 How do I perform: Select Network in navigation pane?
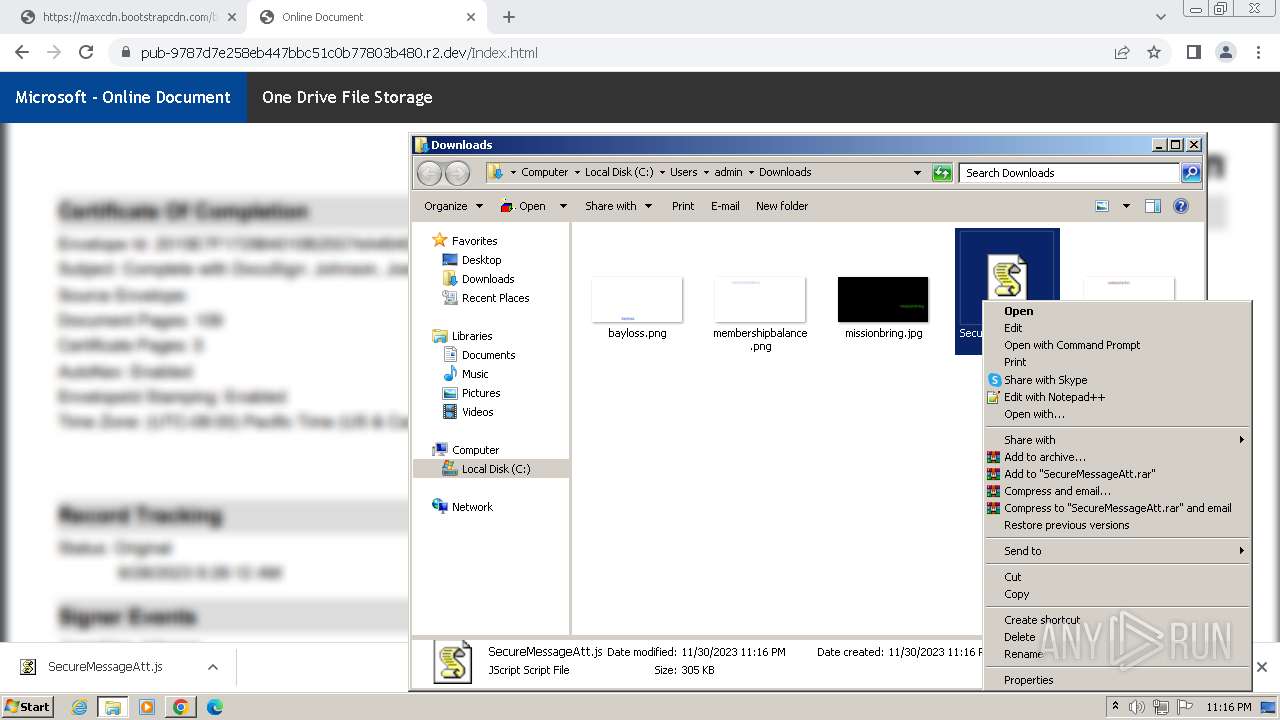coord(472,507)
